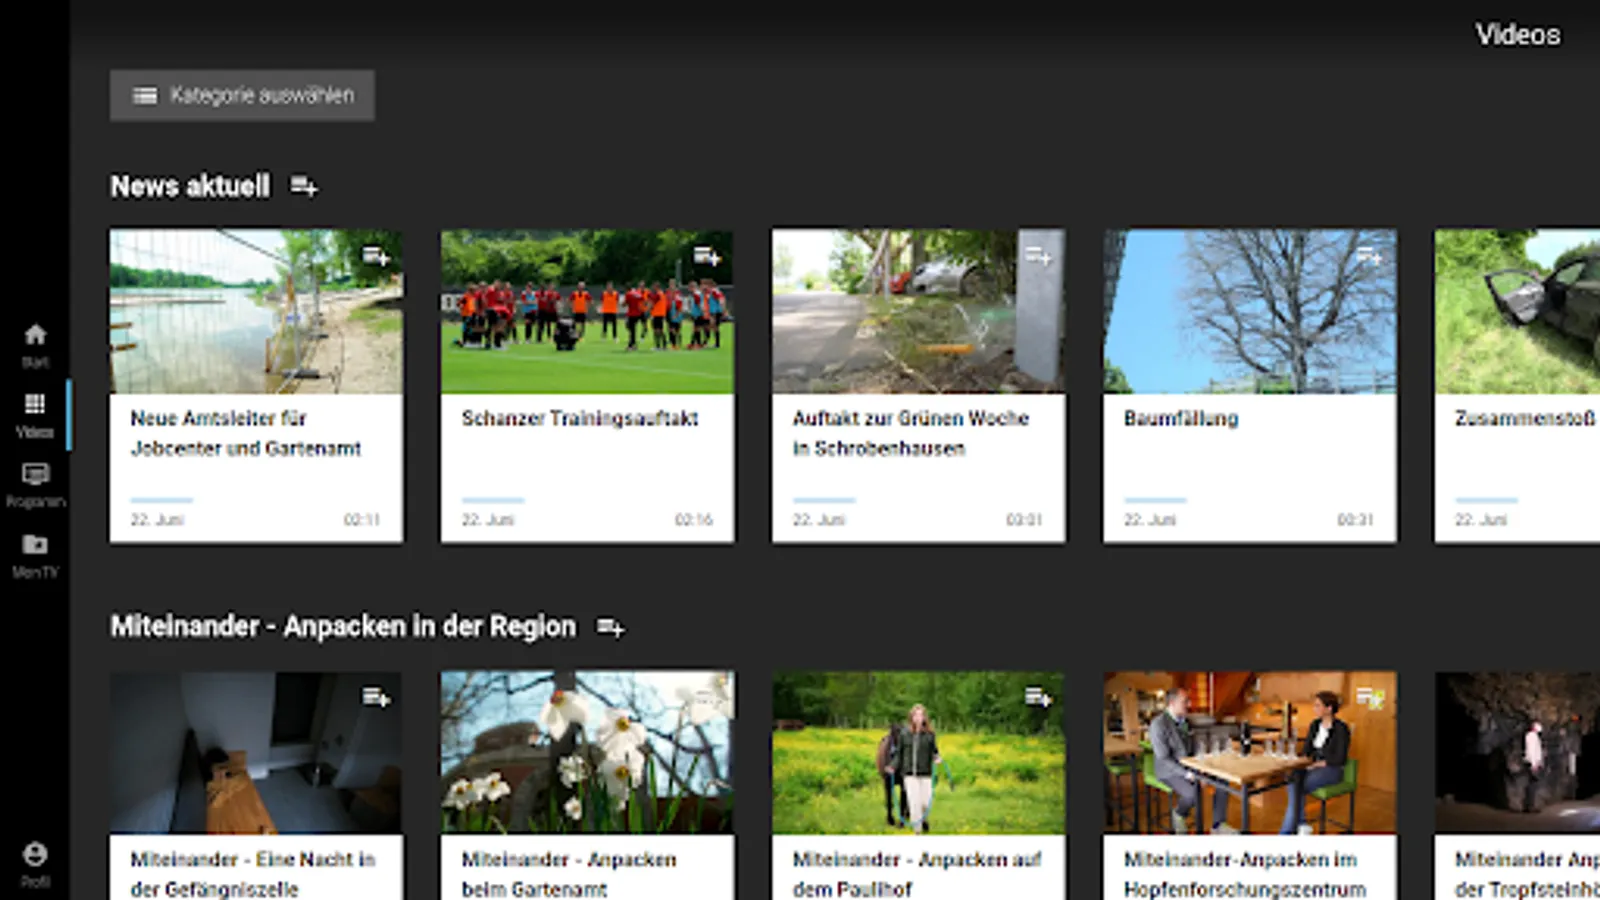Play Anpacken beim Gartenamt flower thumbnail
The height and width of the screenshot is (900, 1600).
pos(587,752)
